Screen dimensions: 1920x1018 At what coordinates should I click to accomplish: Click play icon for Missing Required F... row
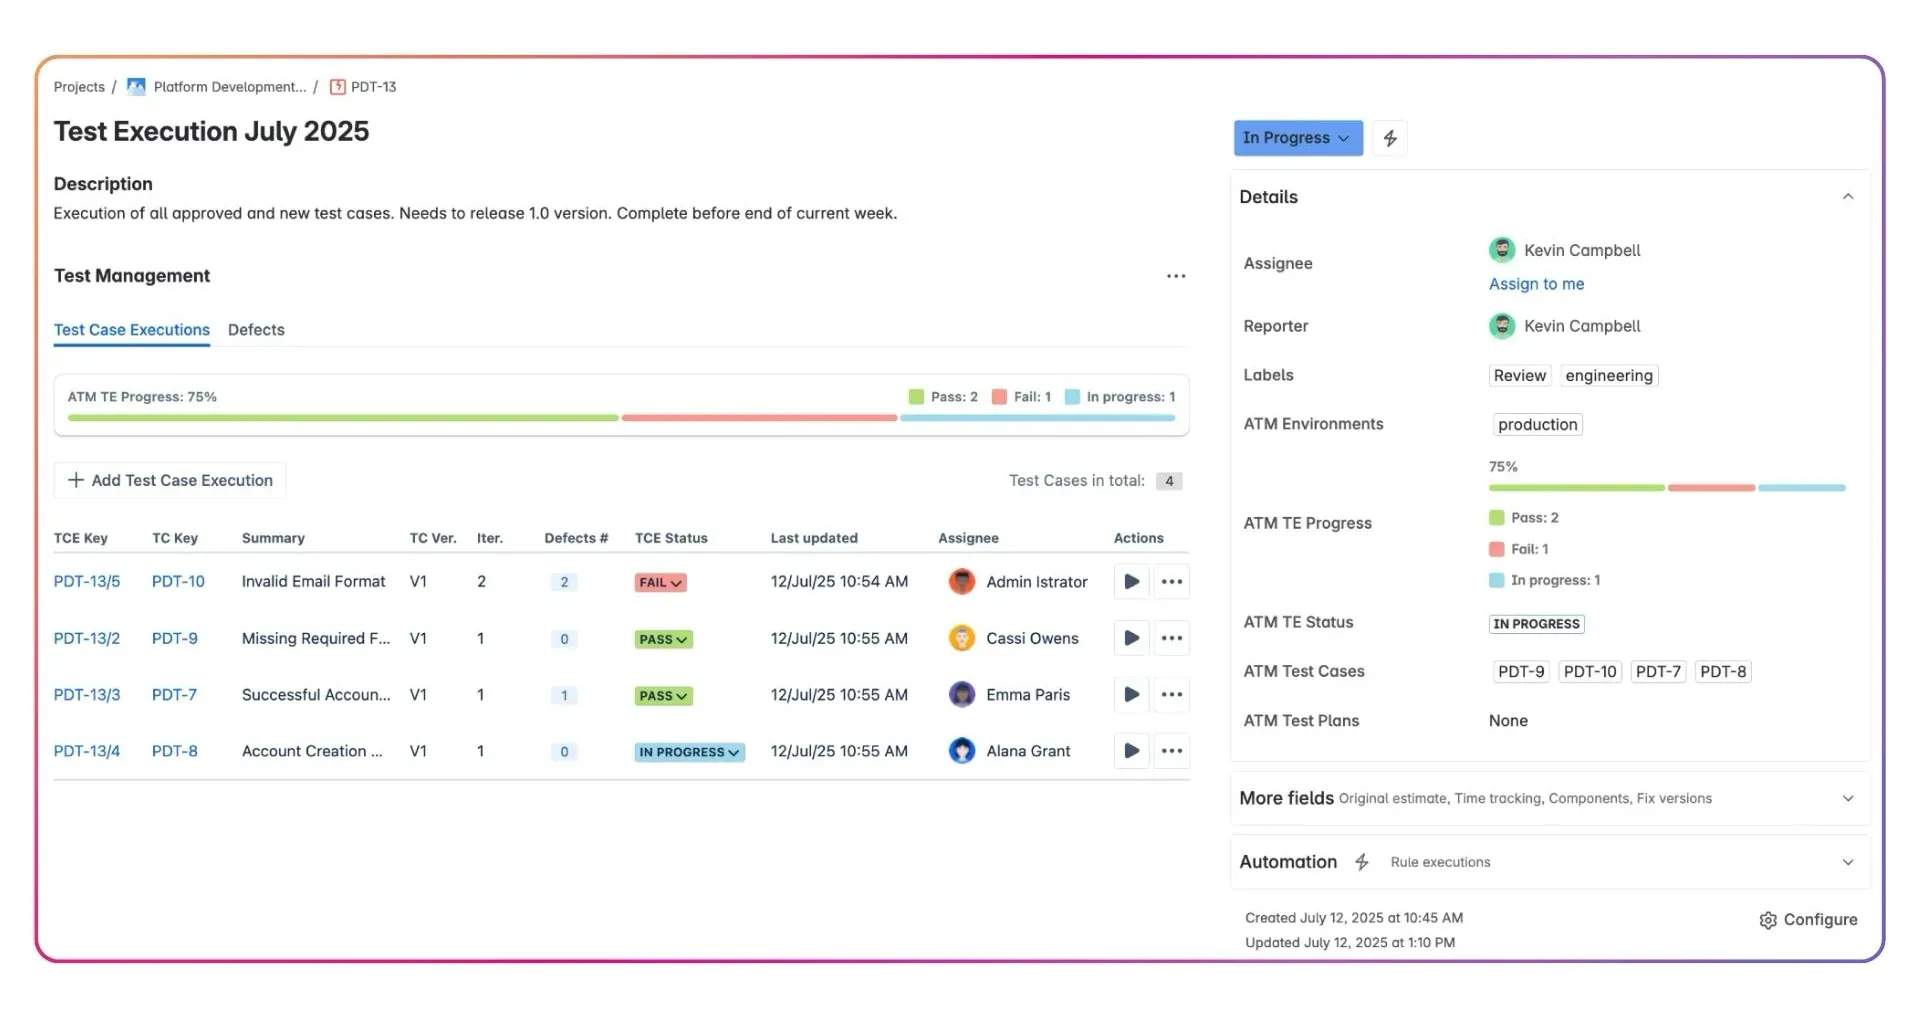1131,638
